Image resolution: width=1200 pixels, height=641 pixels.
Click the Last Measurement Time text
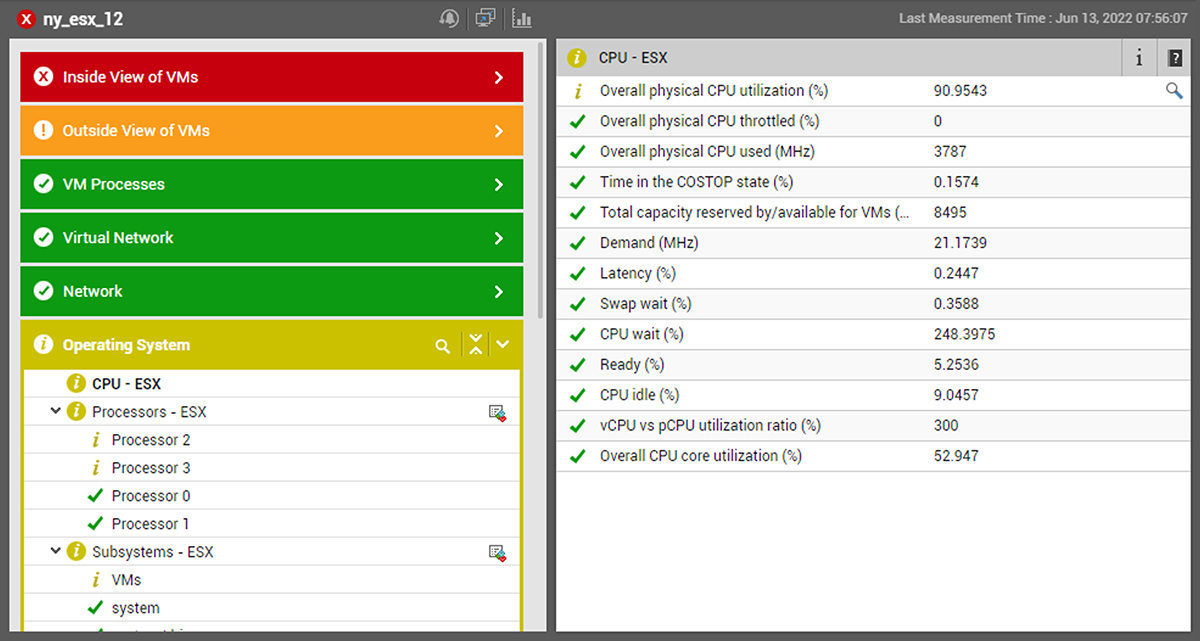[1043, 18]
